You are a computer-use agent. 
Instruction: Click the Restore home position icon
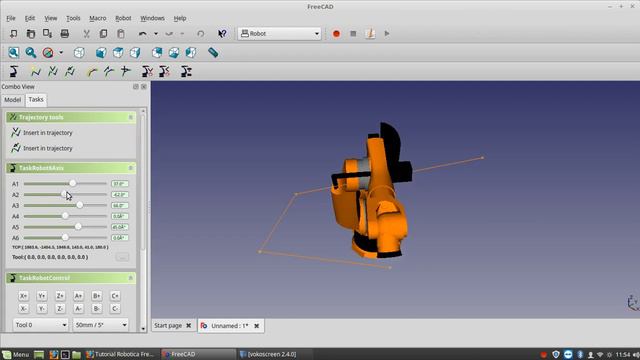pos(164,71)
